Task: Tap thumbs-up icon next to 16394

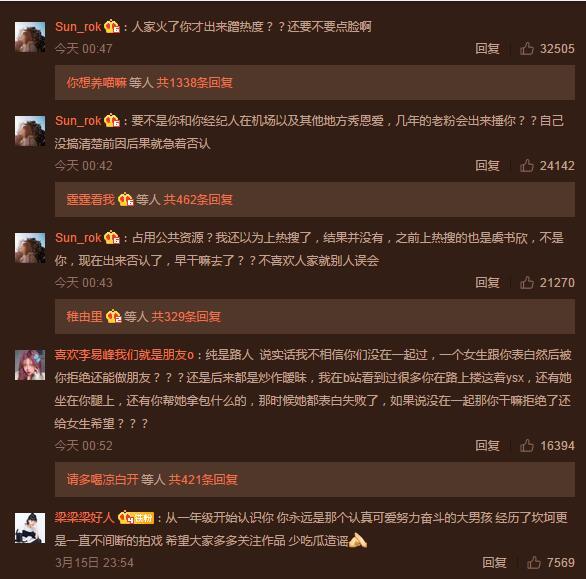Action: pos(527,446)
